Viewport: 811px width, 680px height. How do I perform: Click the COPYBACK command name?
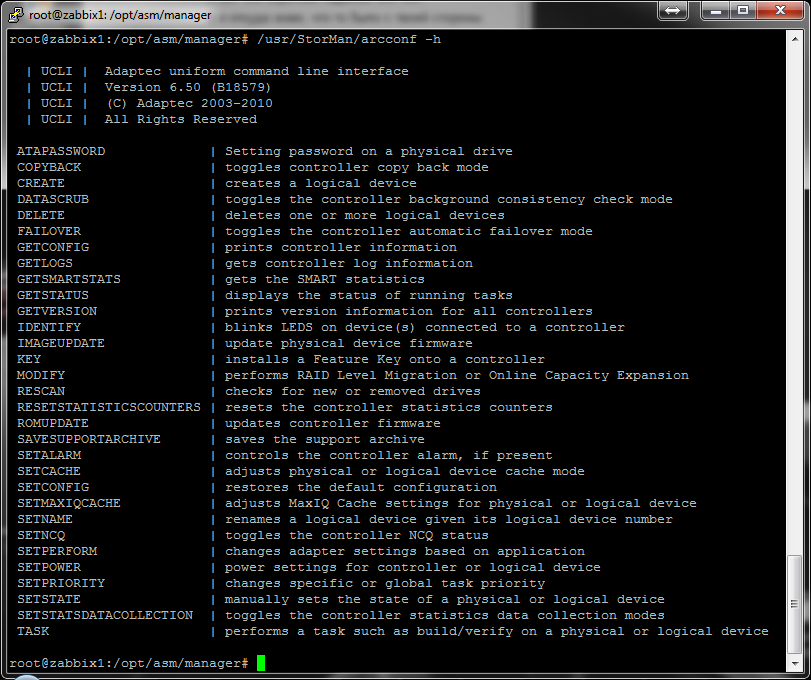(49, 168)
